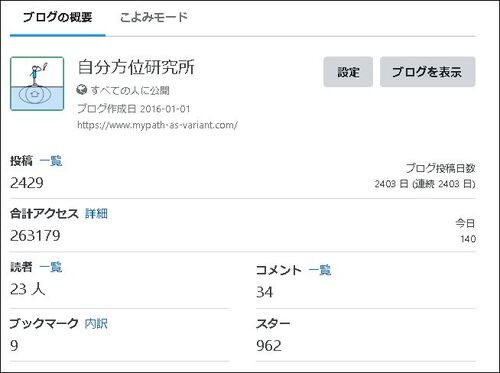Click the blog URL mypath-as-variant.com
The image size is (500, 373).
pos(157,125)
